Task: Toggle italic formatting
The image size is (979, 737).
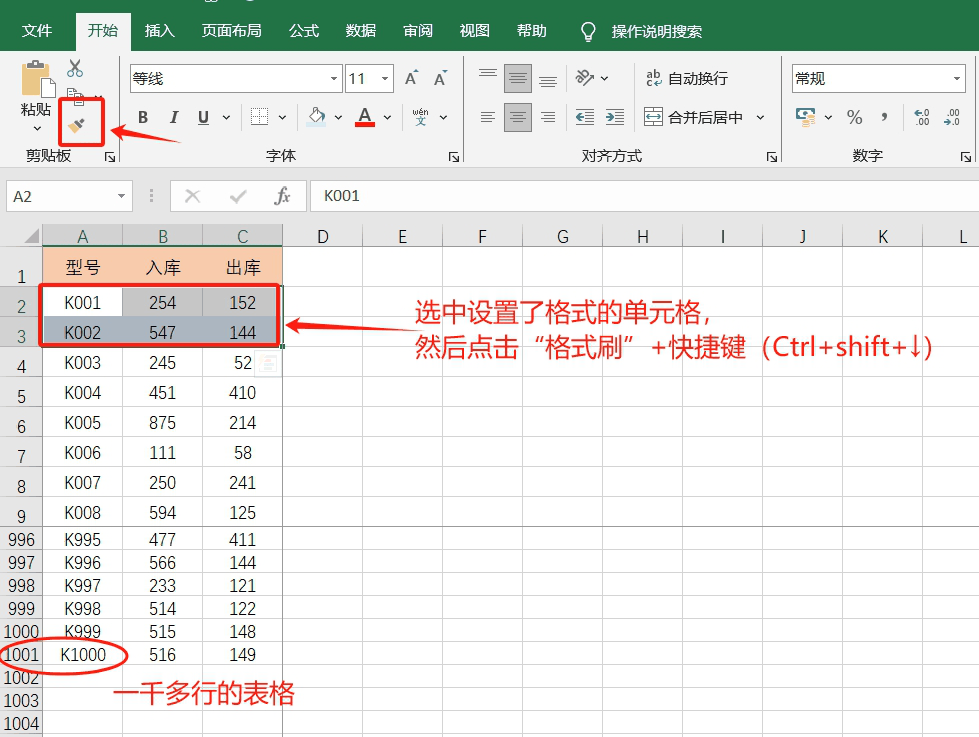Action: [173, 117]
